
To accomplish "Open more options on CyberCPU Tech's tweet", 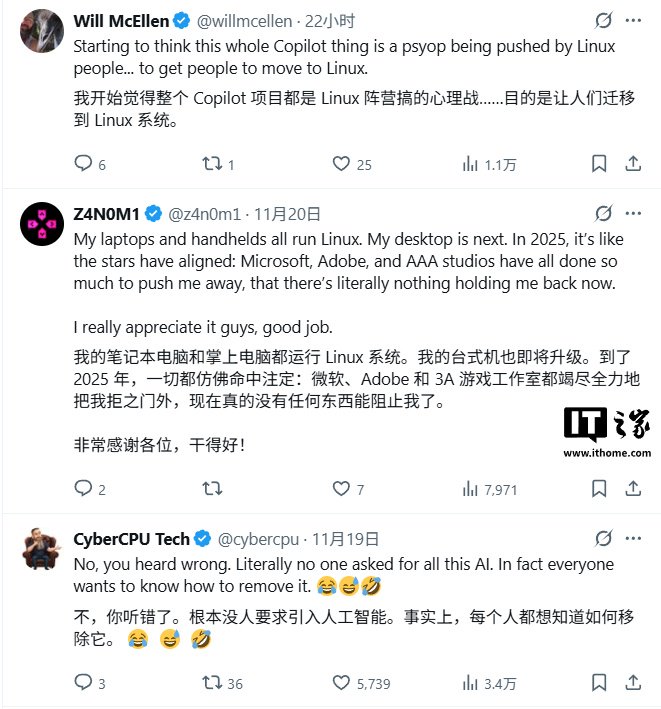I will click(633, 538).
